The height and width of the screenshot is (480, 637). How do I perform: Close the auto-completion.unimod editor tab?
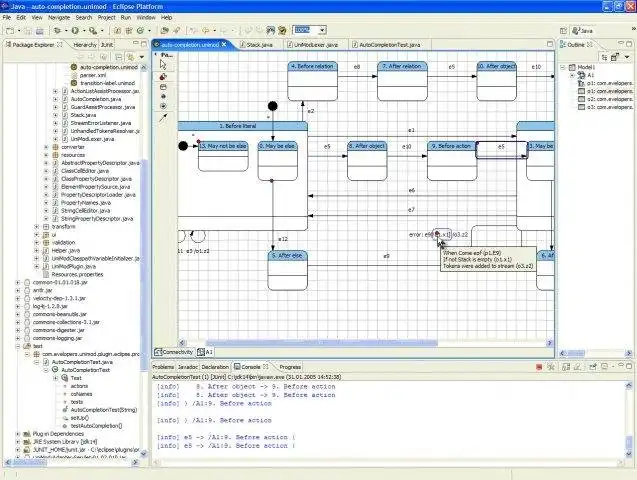(223, 45)
